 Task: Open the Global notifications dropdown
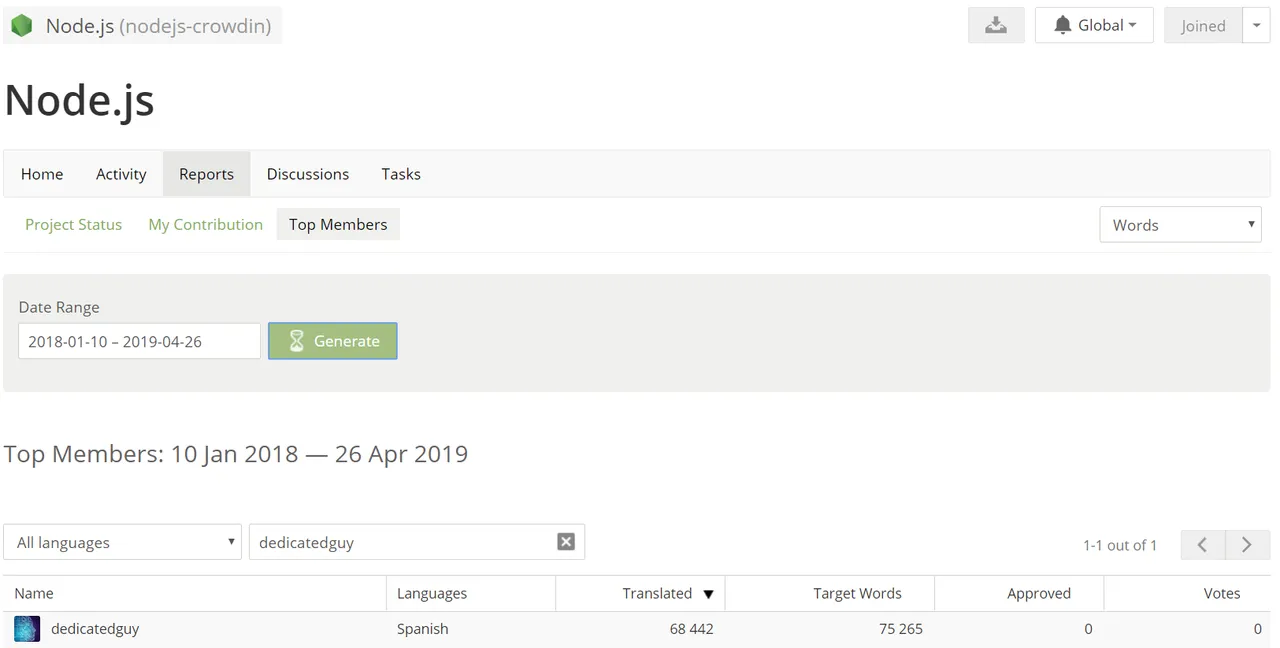pyautogui.click(x=1094, y=26)
